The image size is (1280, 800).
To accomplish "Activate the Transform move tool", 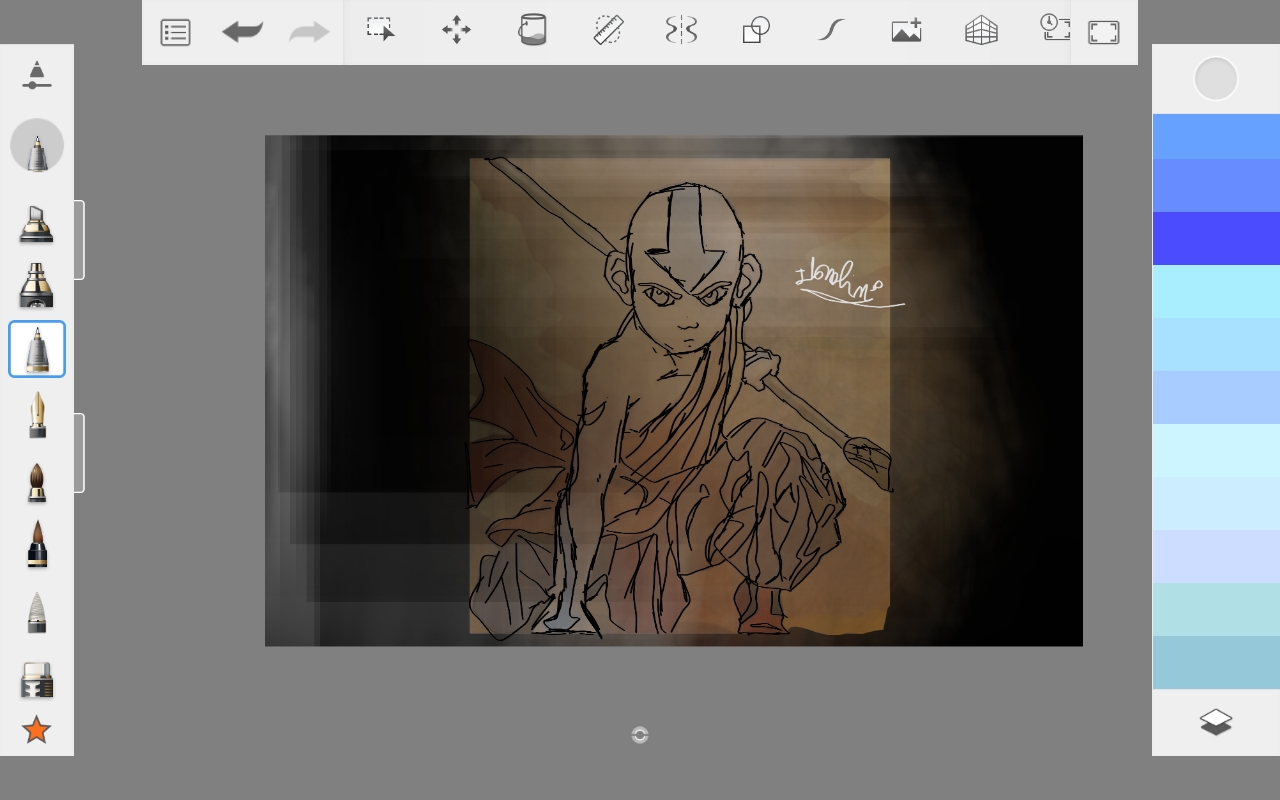I will coord(456,30).
